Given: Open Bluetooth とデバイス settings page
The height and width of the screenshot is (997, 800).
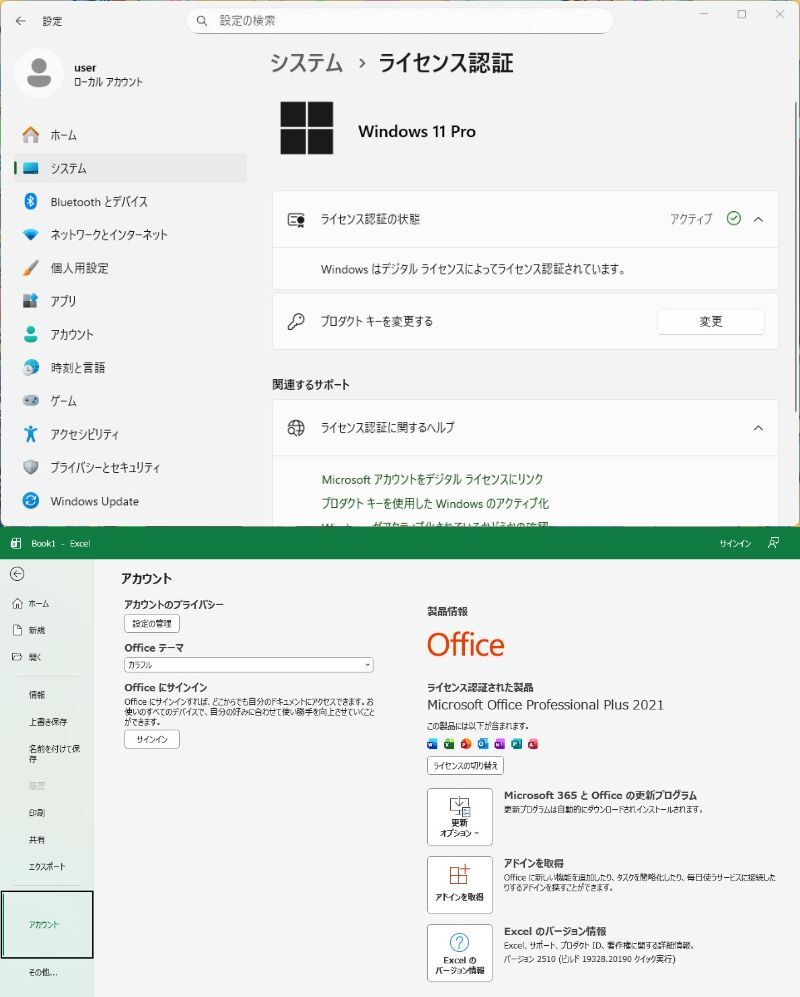Looking at the screenshot, I should click(130, 202).
